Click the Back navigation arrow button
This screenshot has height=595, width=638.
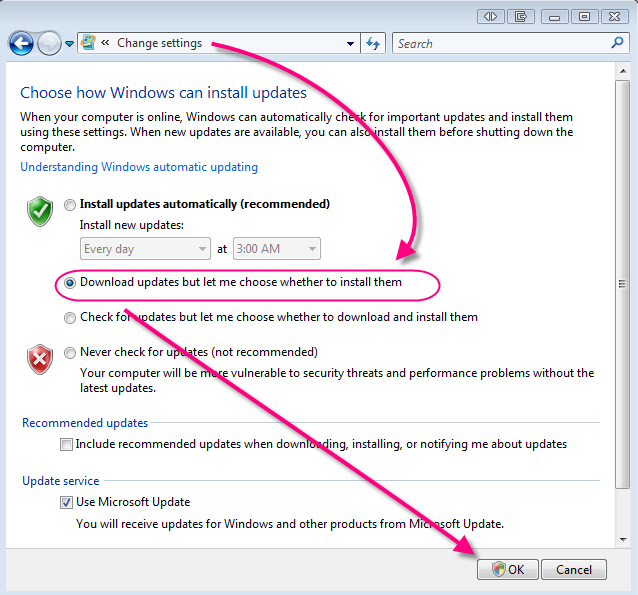pyautogui.click(x=21, y=43)
